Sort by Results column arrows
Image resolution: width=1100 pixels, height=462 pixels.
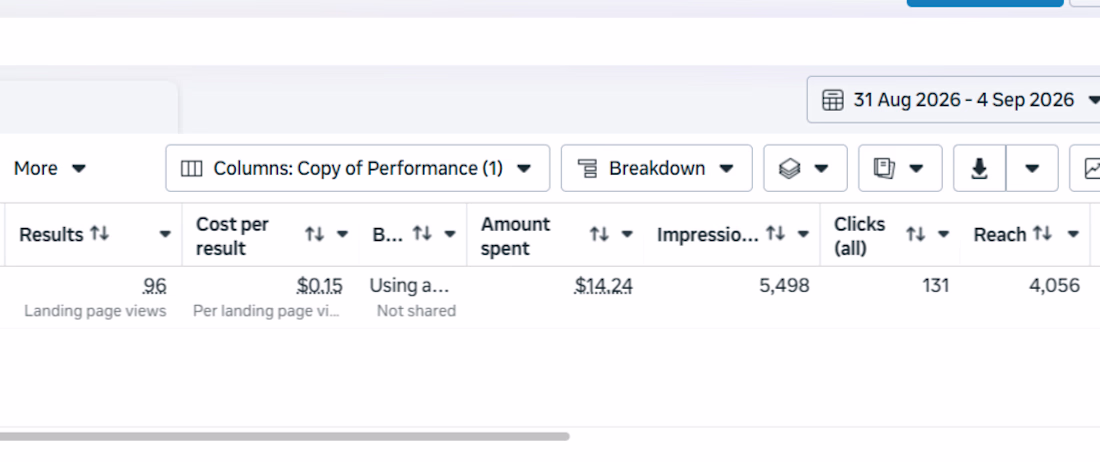tap(99, 233)
